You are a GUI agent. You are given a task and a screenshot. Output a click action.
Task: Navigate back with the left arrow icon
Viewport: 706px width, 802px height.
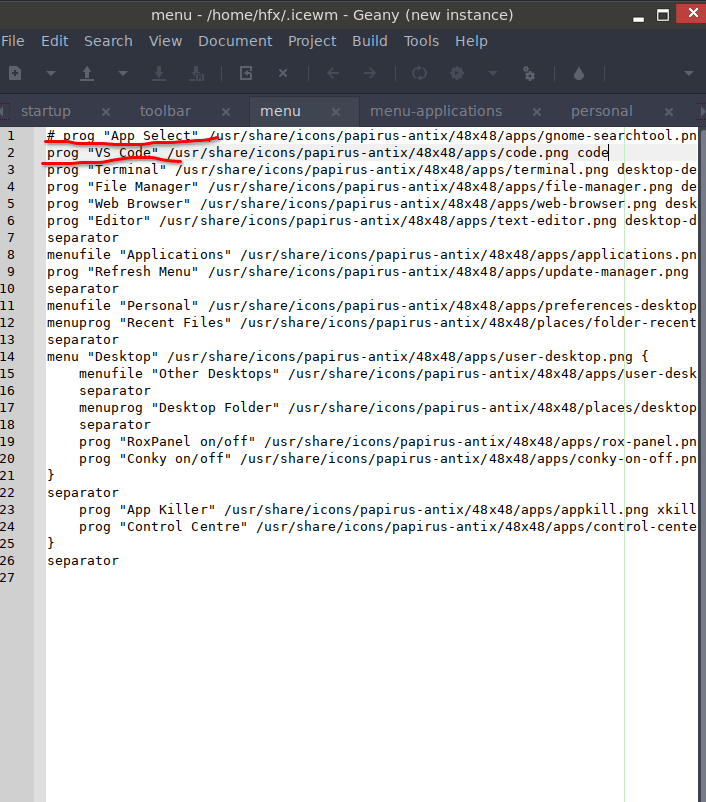tap(333, 74)
